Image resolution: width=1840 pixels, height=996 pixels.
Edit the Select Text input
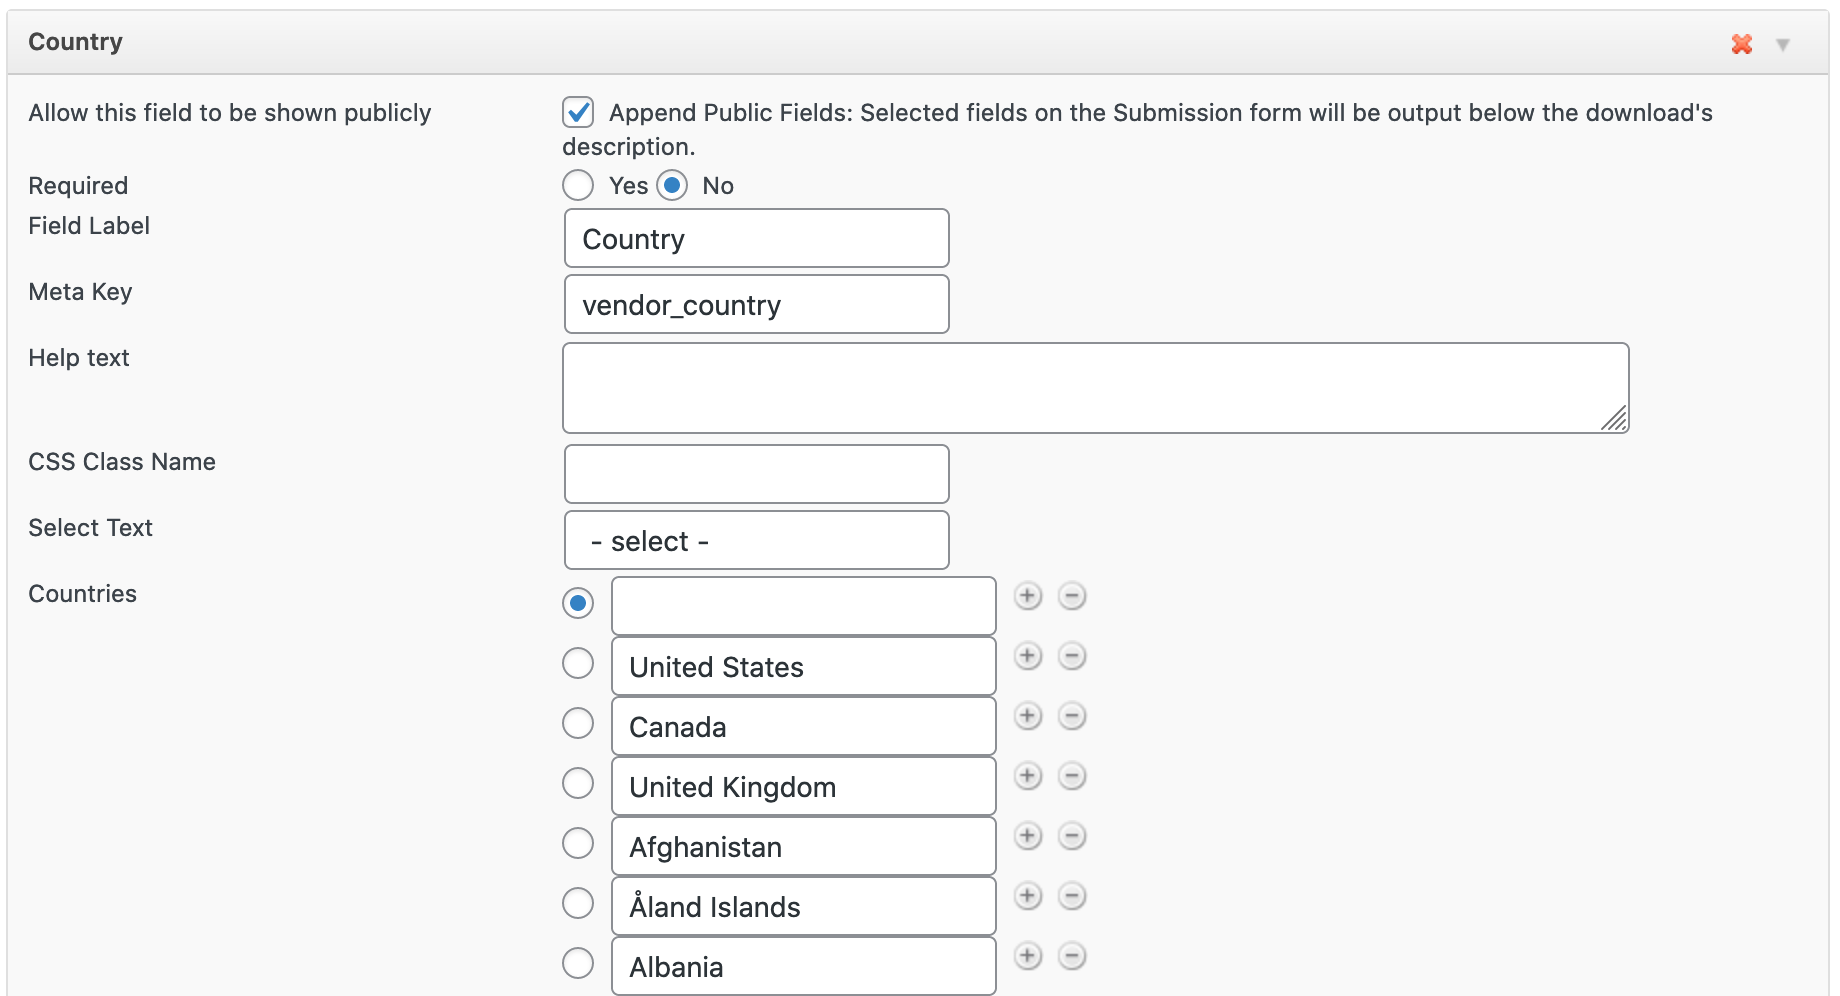click(756, 541)
